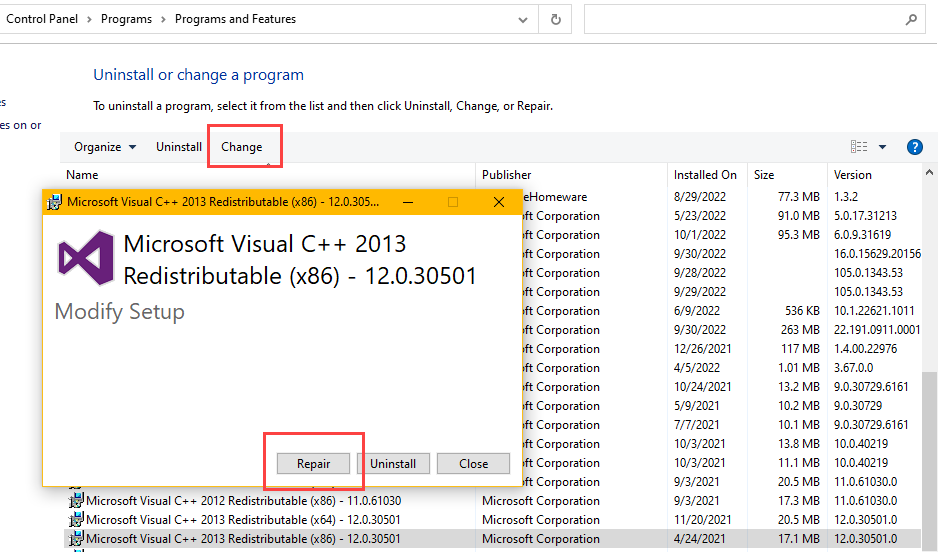Click size value 77.3 MB
Viewport: 938px width, 552px height.
point(799,197)
